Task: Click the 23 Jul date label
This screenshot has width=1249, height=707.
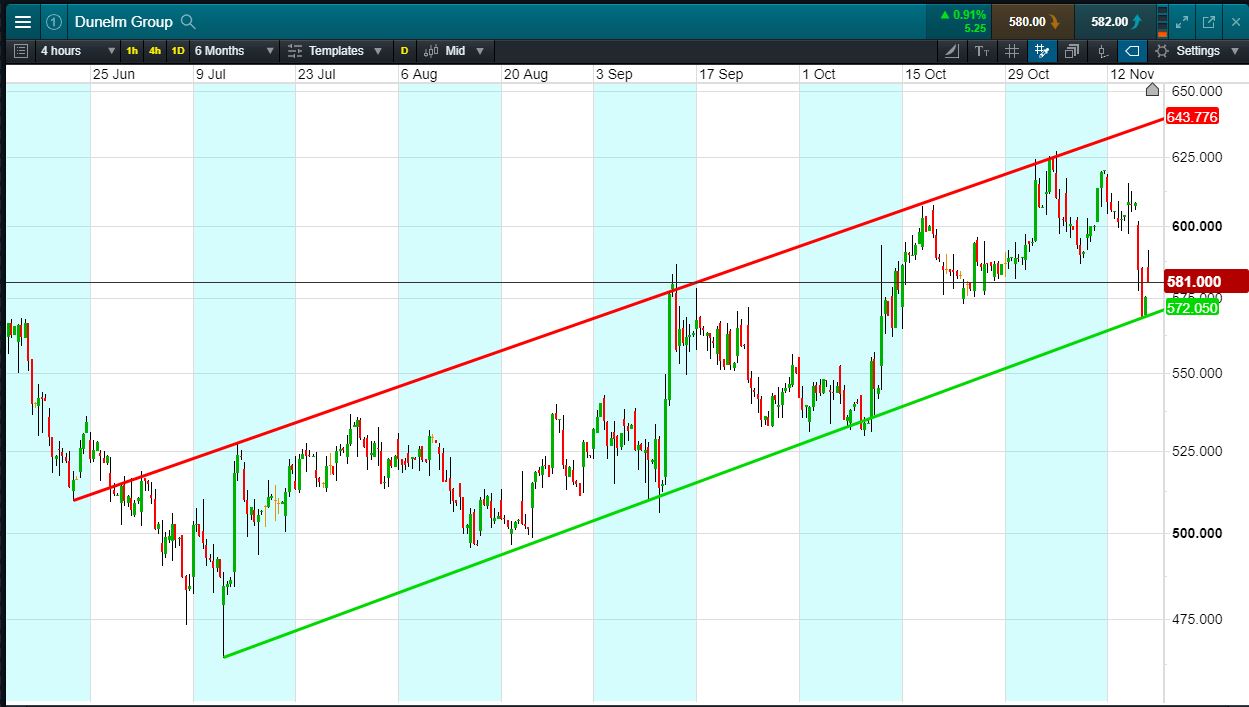Action: click(316, 74)
